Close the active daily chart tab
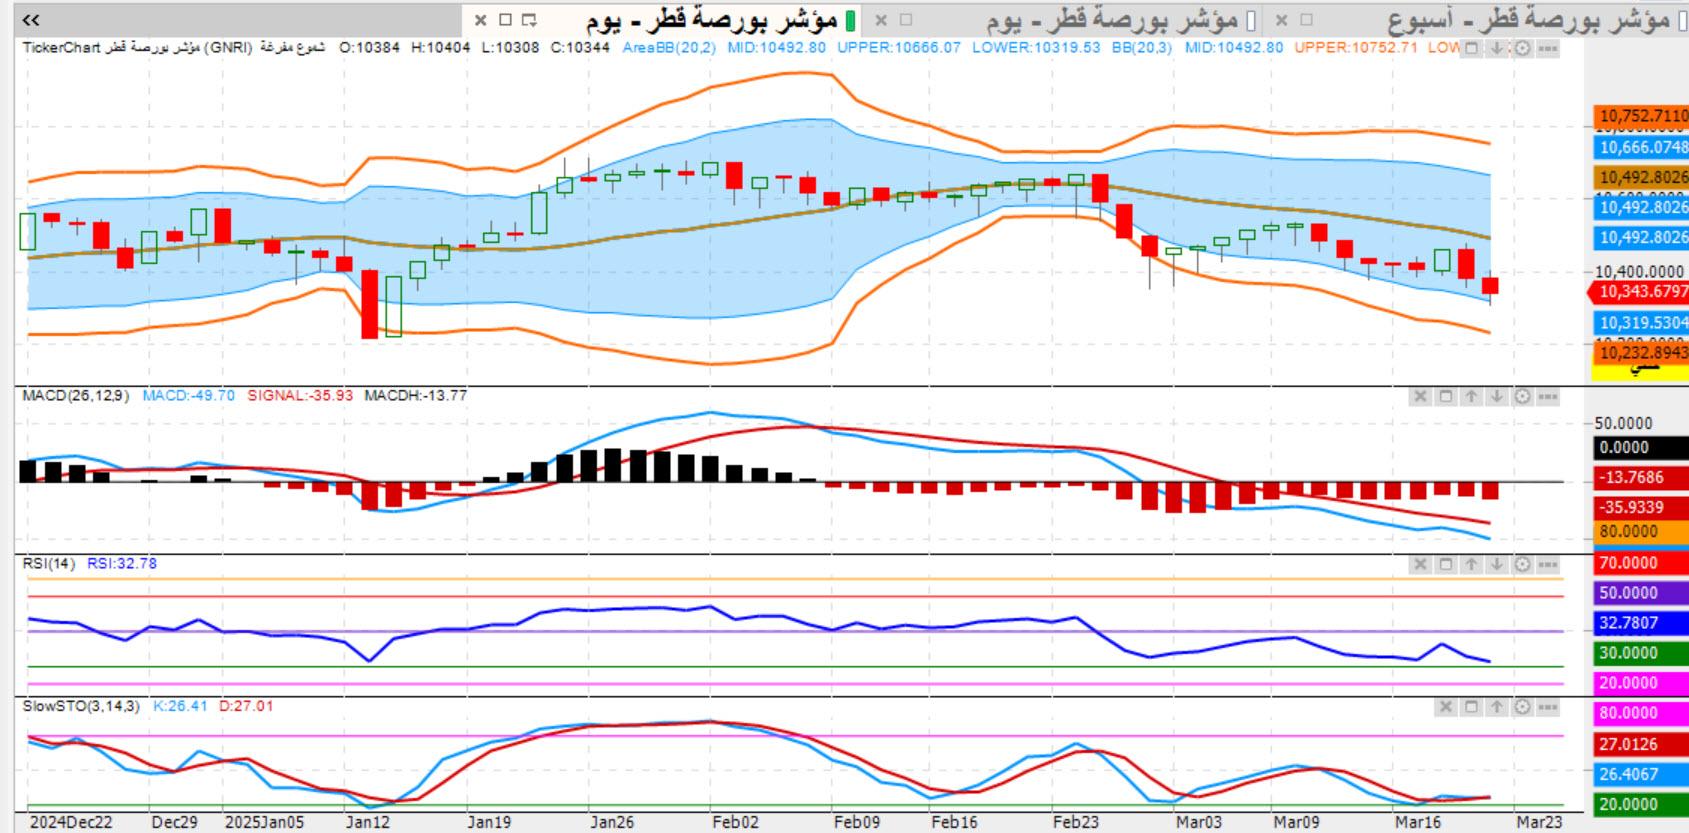The height and width of the screenshot is (833, 1689). coord(480,19)
